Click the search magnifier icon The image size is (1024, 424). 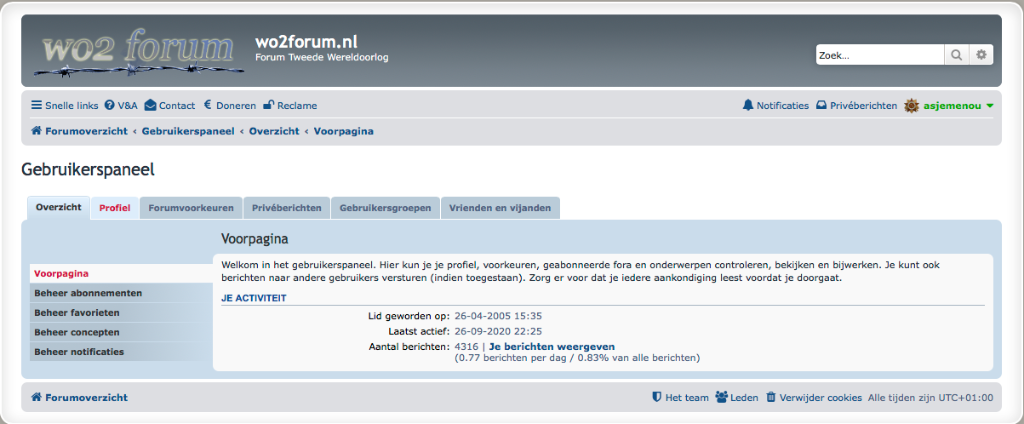(957, 55)
